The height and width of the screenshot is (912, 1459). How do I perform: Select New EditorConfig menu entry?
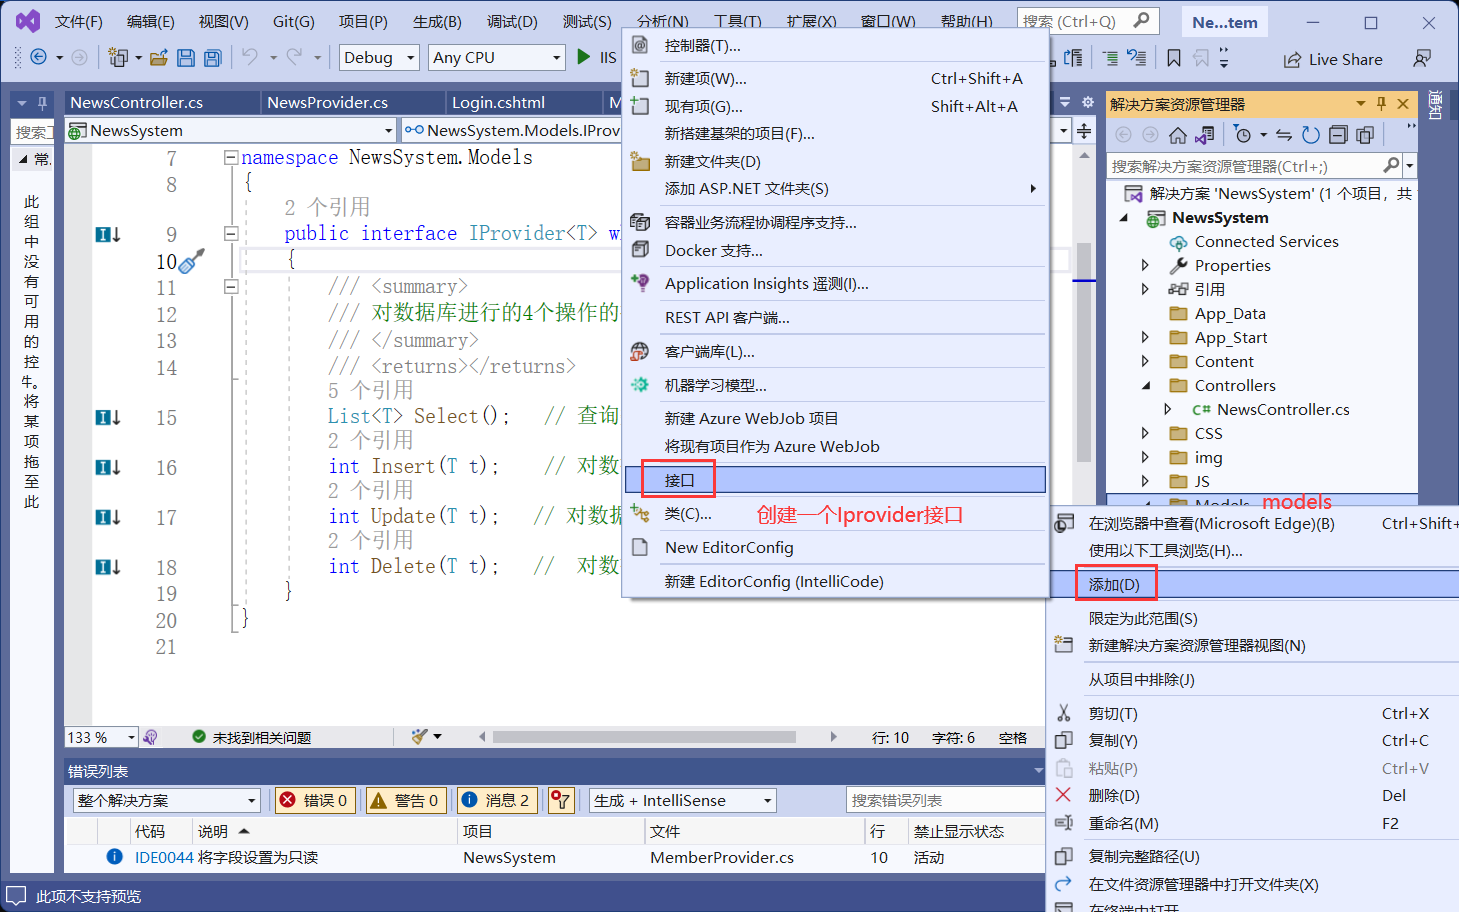(x=836, y=547)
